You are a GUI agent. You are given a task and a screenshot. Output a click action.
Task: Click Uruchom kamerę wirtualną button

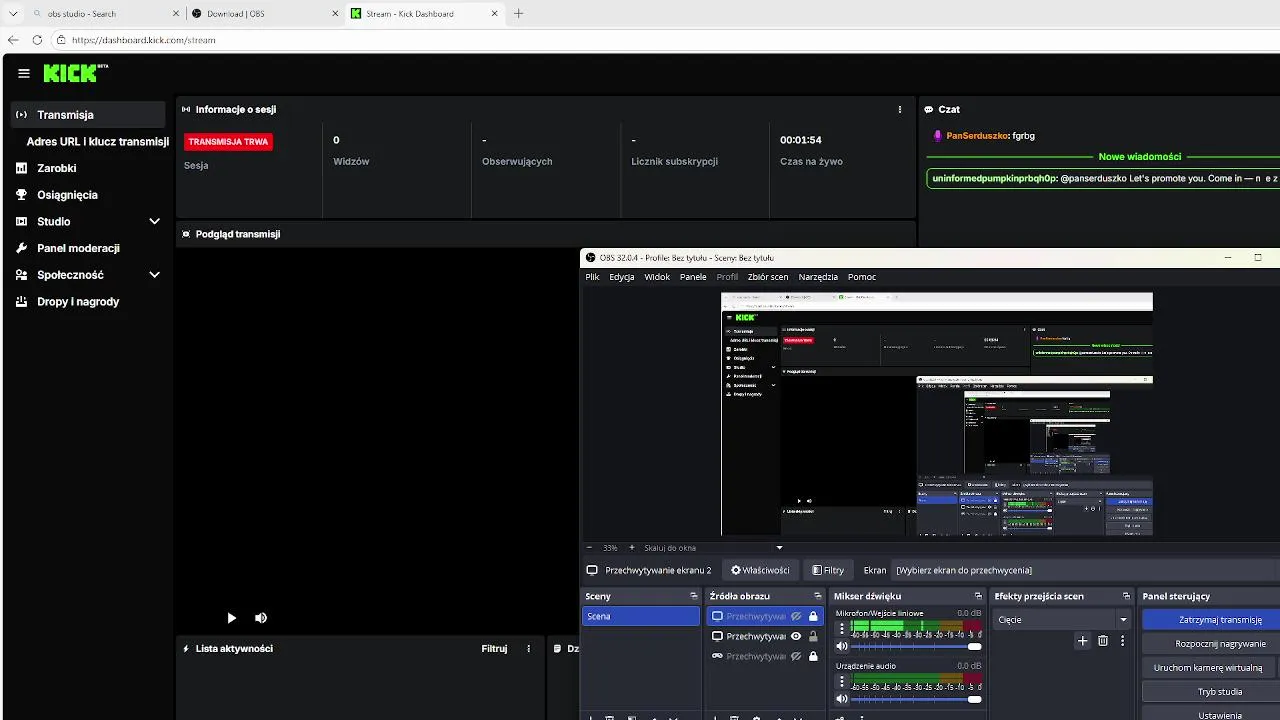pyautogui.click(x=1211, y=668)
